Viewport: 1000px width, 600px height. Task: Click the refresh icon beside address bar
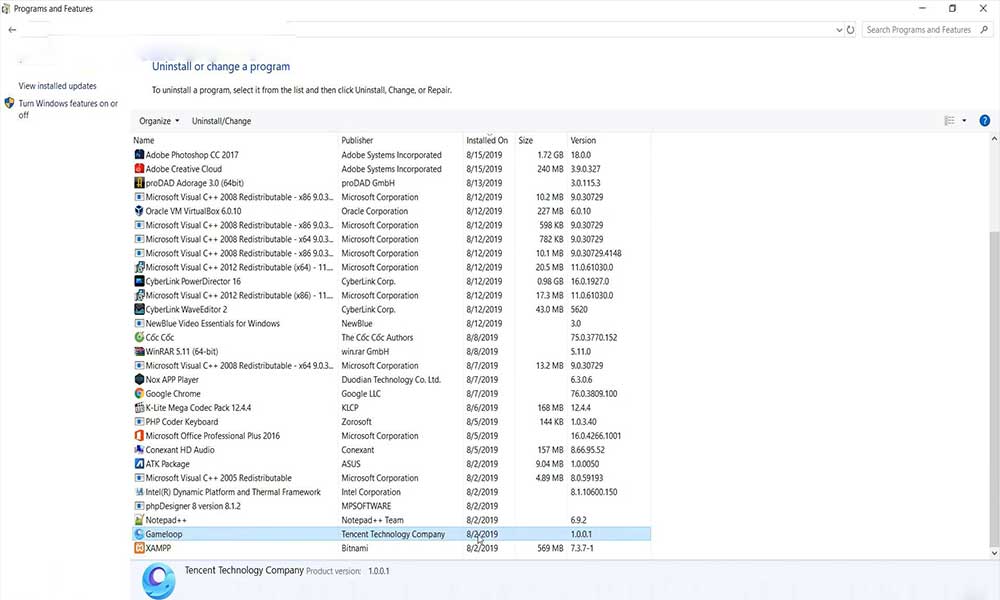pyautogui.click(x=850, y=29)
